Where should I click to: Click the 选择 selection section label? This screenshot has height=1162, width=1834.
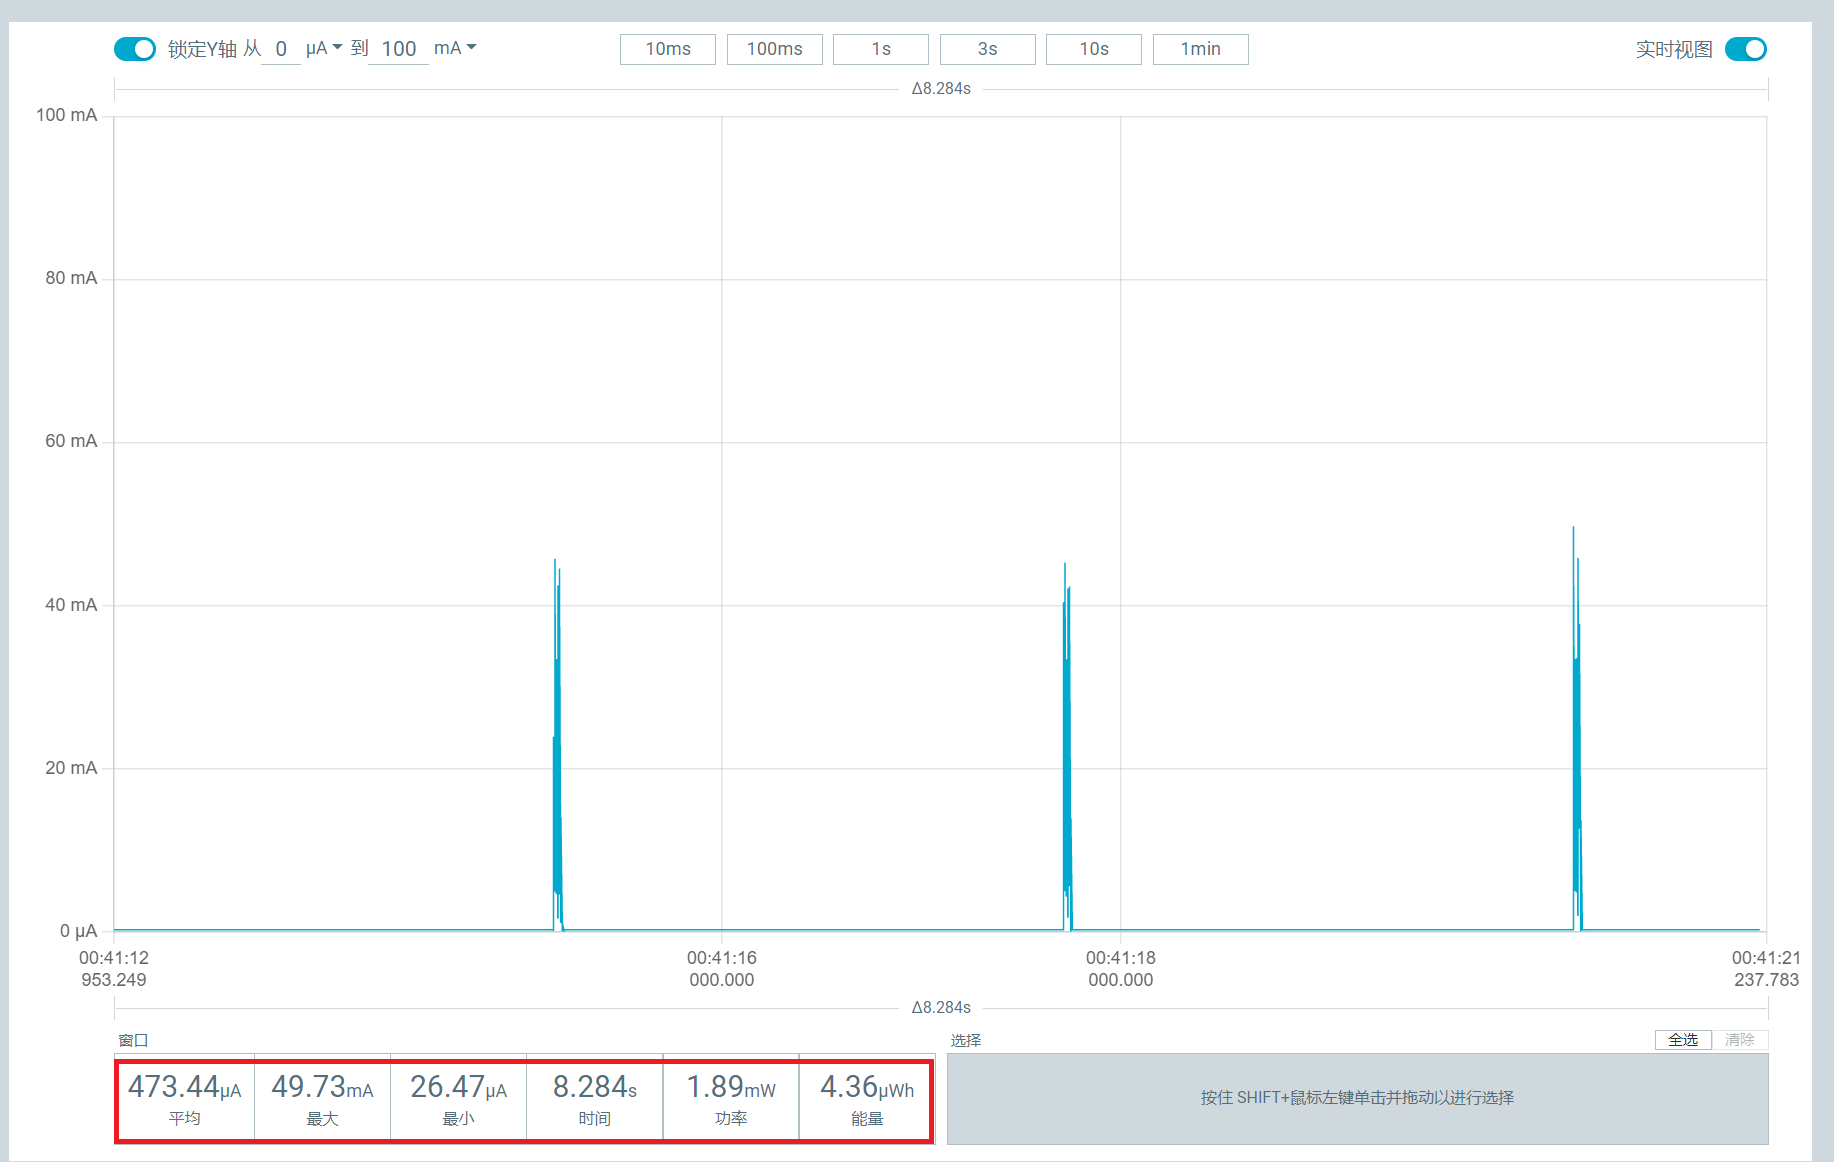[966, 1040]
